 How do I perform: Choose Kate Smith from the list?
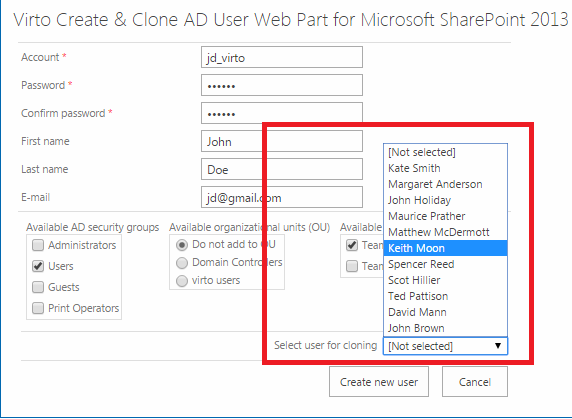[445, 168]
